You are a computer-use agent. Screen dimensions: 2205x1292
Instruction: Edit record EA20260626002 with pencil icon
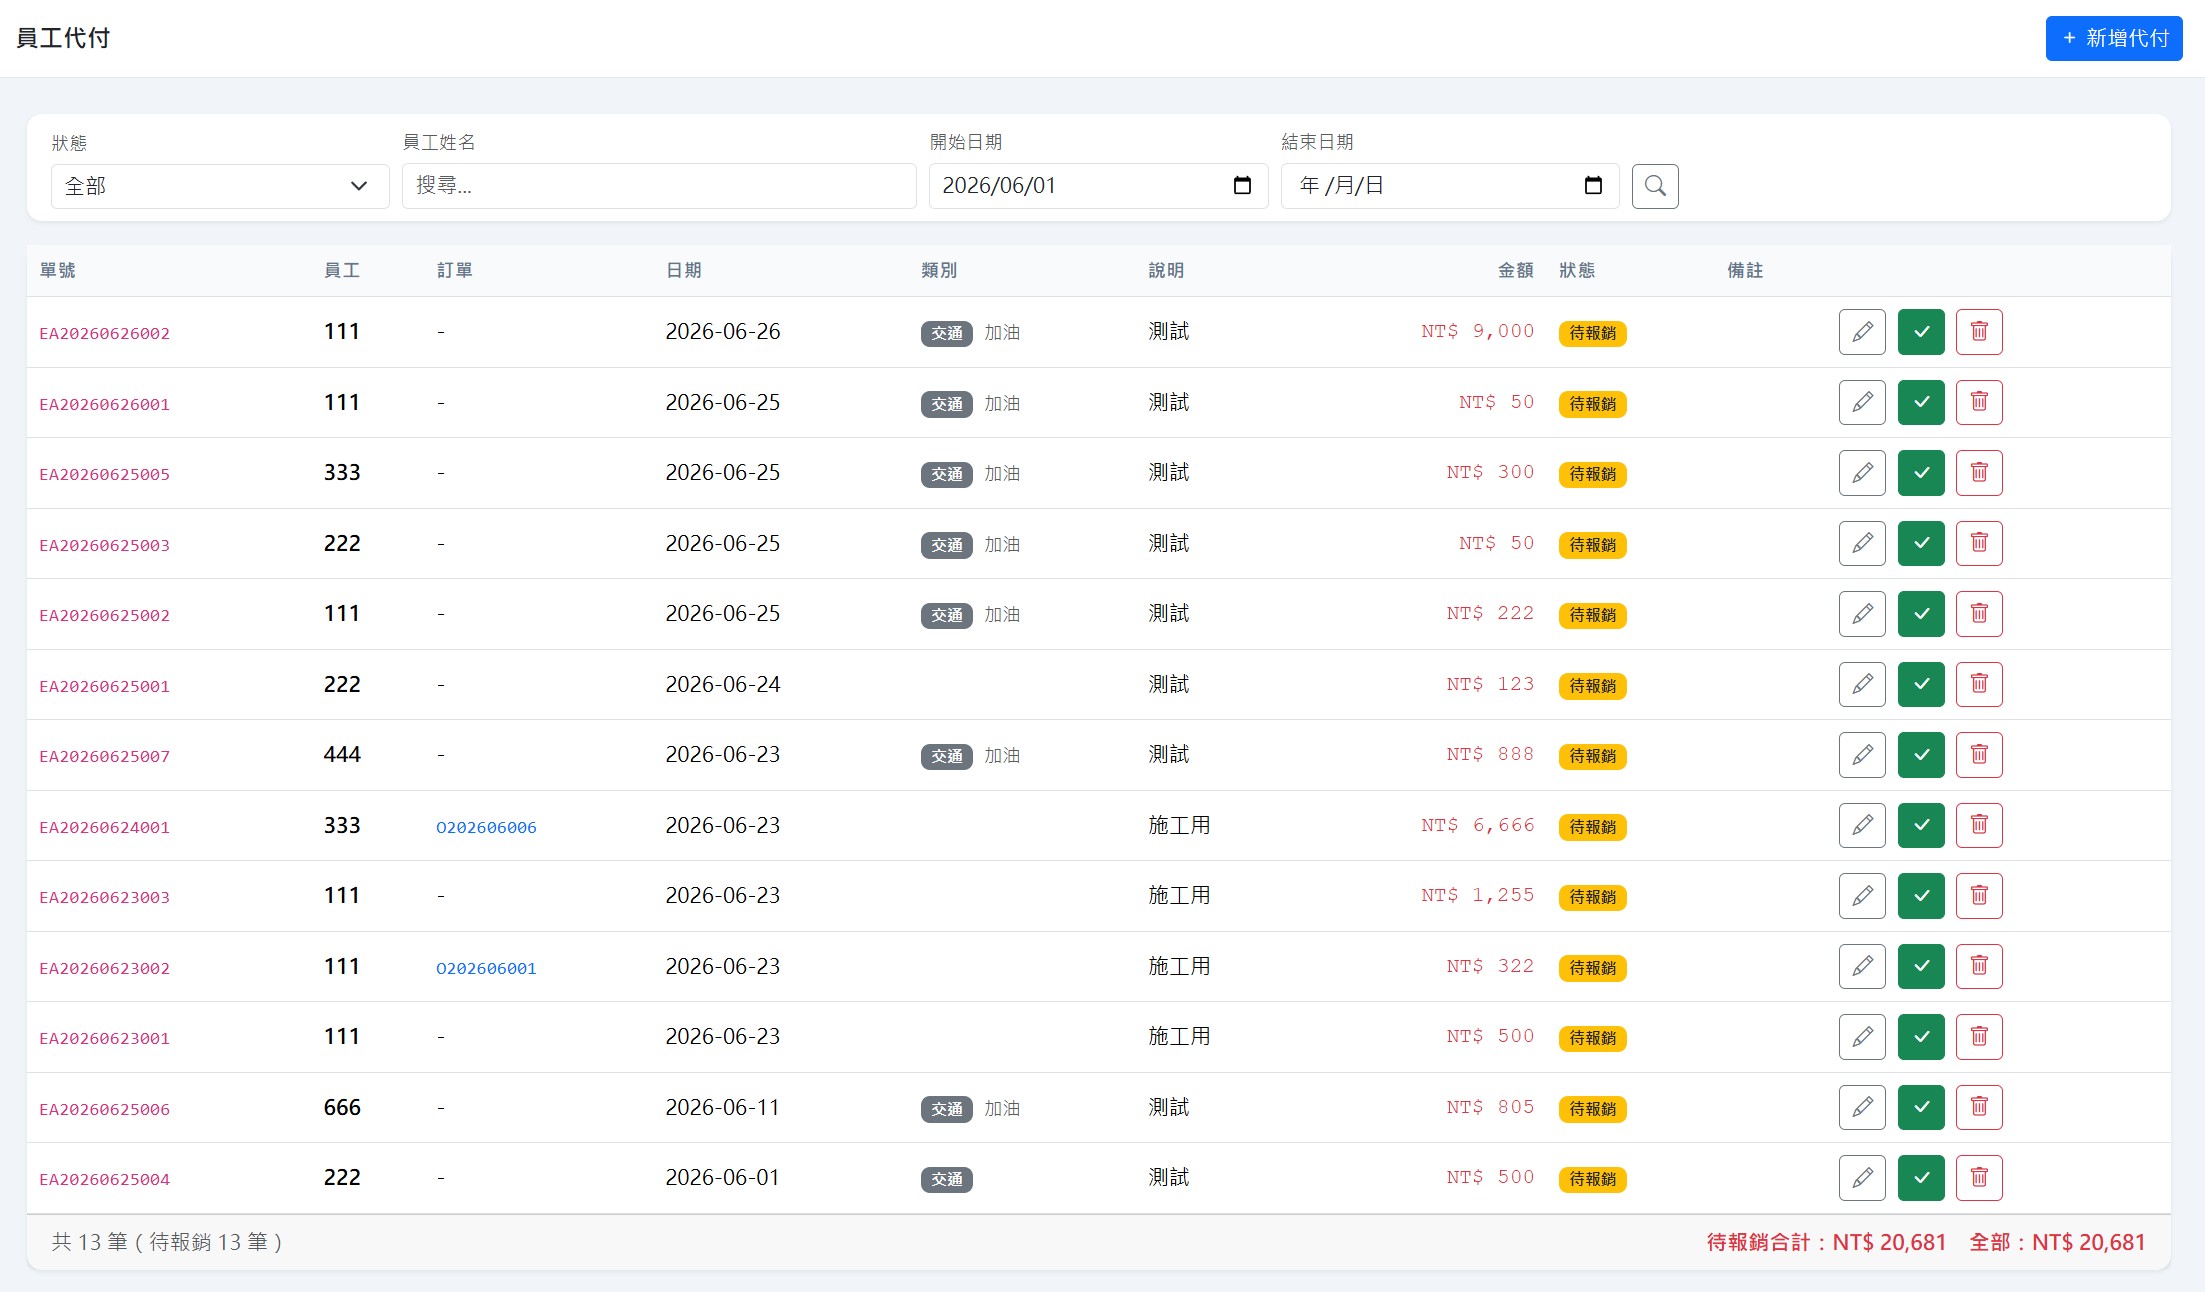pos(1862,332)
